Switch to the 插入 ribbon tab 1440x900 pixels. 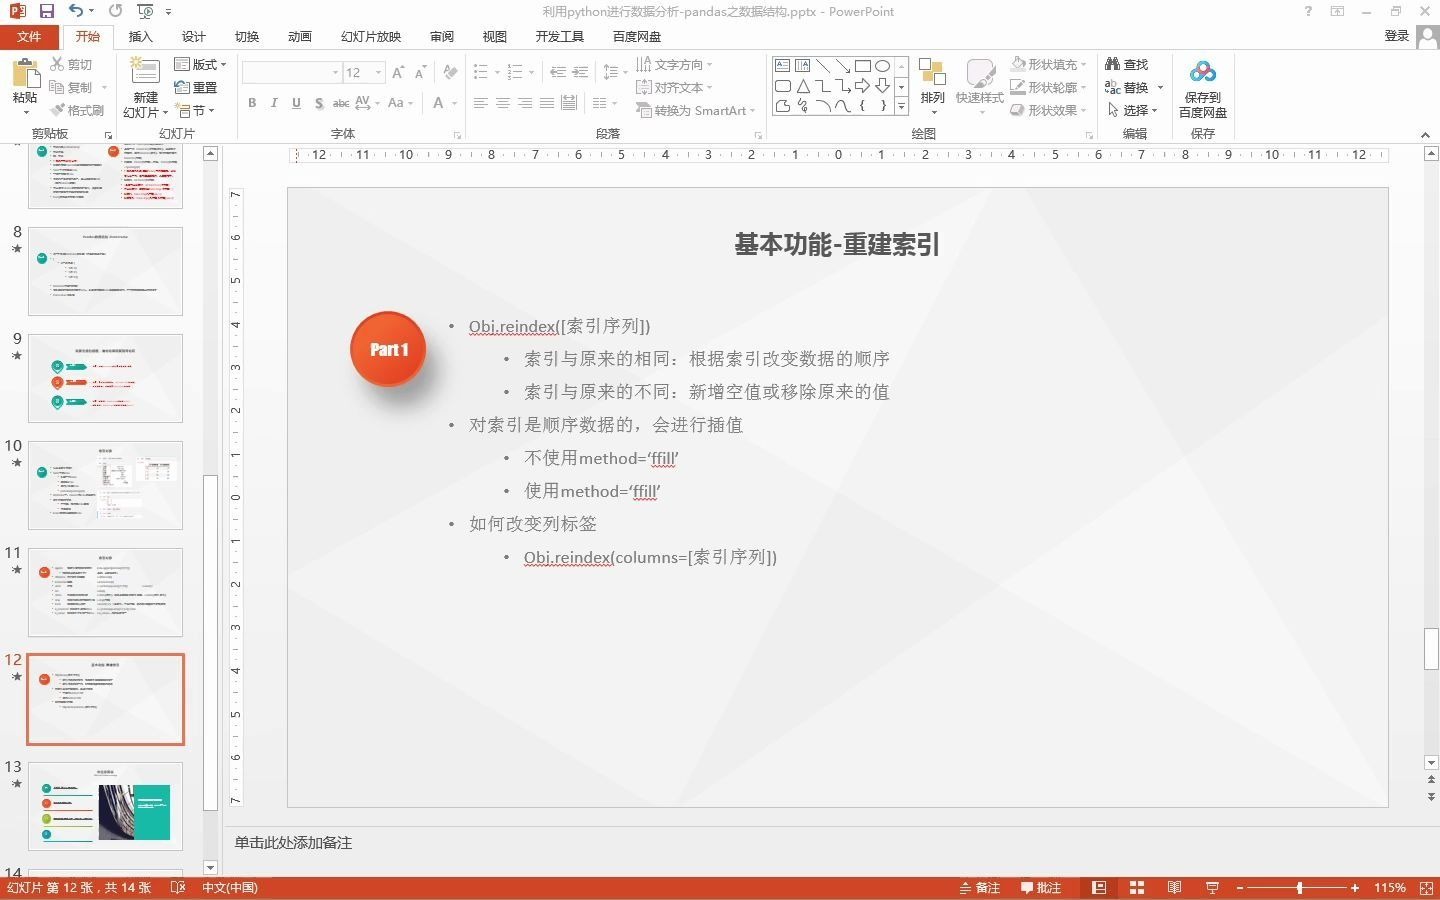tap(140, 36)
